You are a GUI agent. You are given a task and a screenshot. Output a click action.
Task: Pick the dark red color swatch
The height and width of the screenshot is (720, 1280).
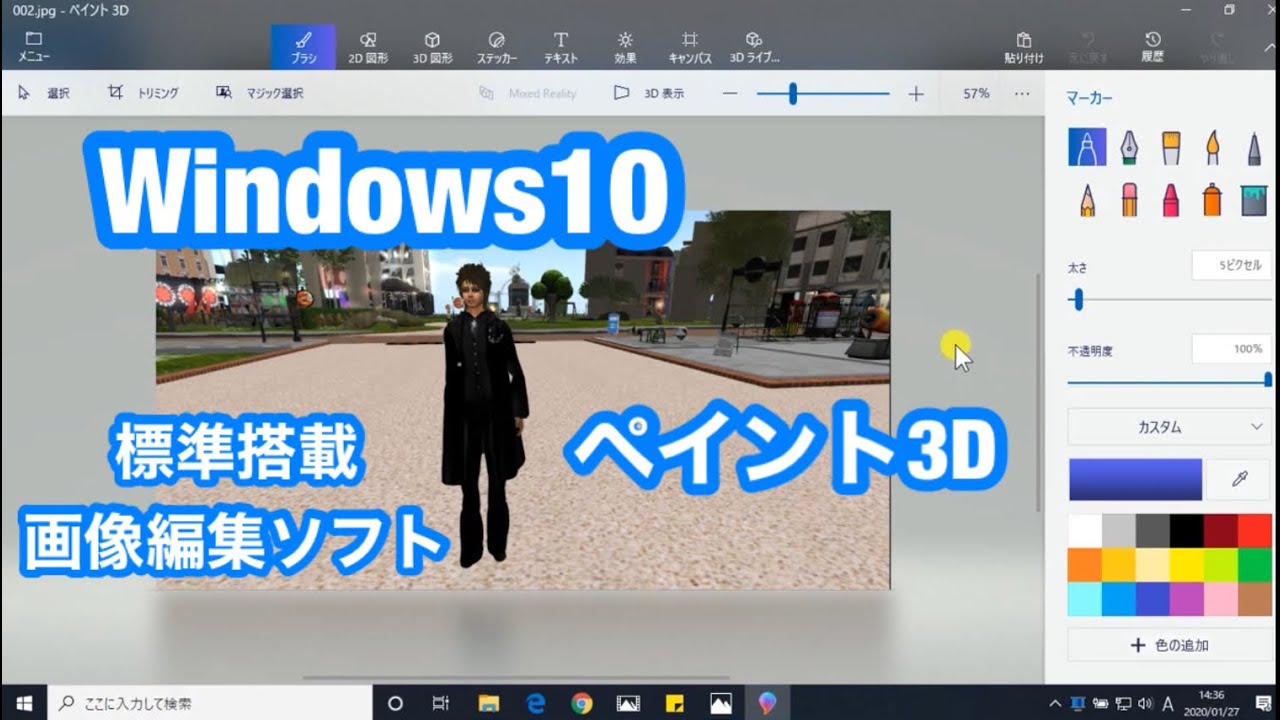tap(1221, 530)
